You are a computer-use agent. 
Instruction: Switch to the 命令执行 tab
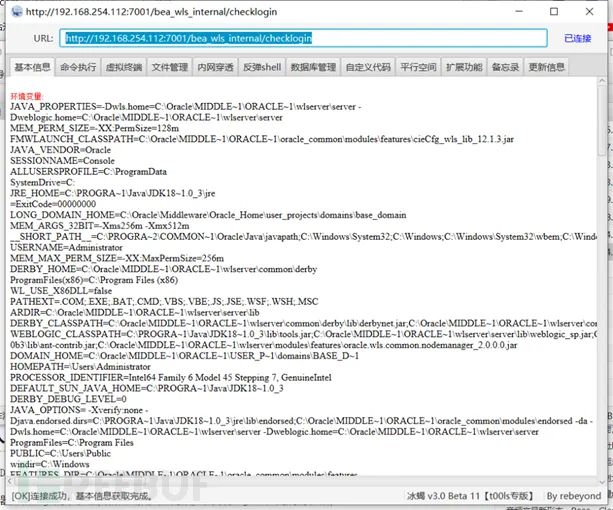tap(78, 67)
